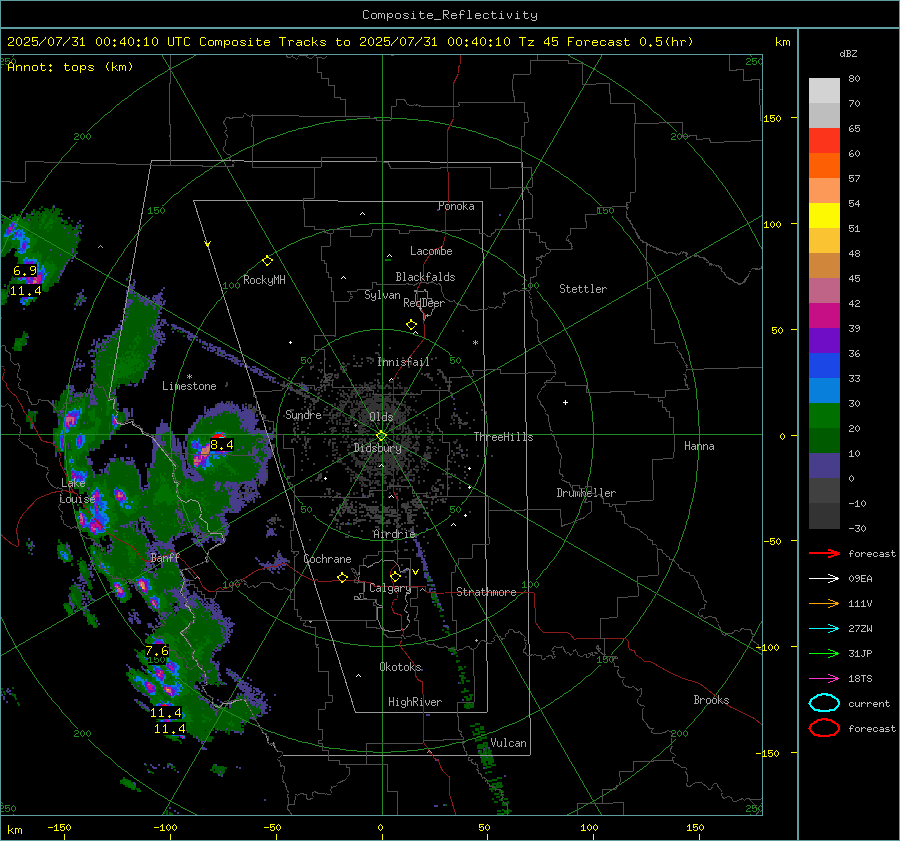This screenshot has width=900, height=841.
Task: Click the yellow diamond marker above RedDeer
Action: (411, 325)
